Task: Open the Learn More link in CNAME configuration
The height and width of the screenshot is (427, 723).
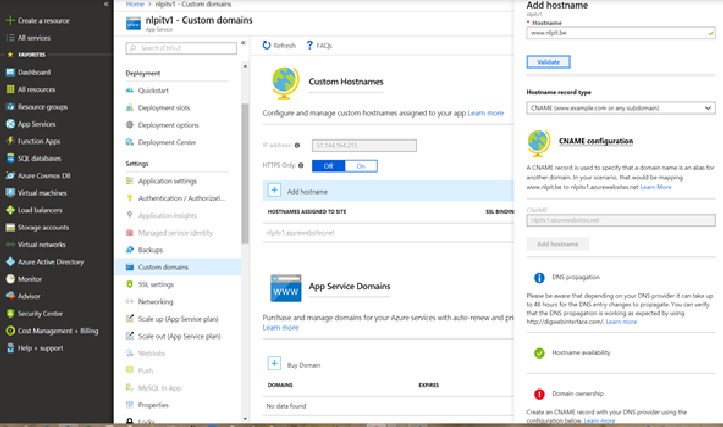Action: point(656,187)
